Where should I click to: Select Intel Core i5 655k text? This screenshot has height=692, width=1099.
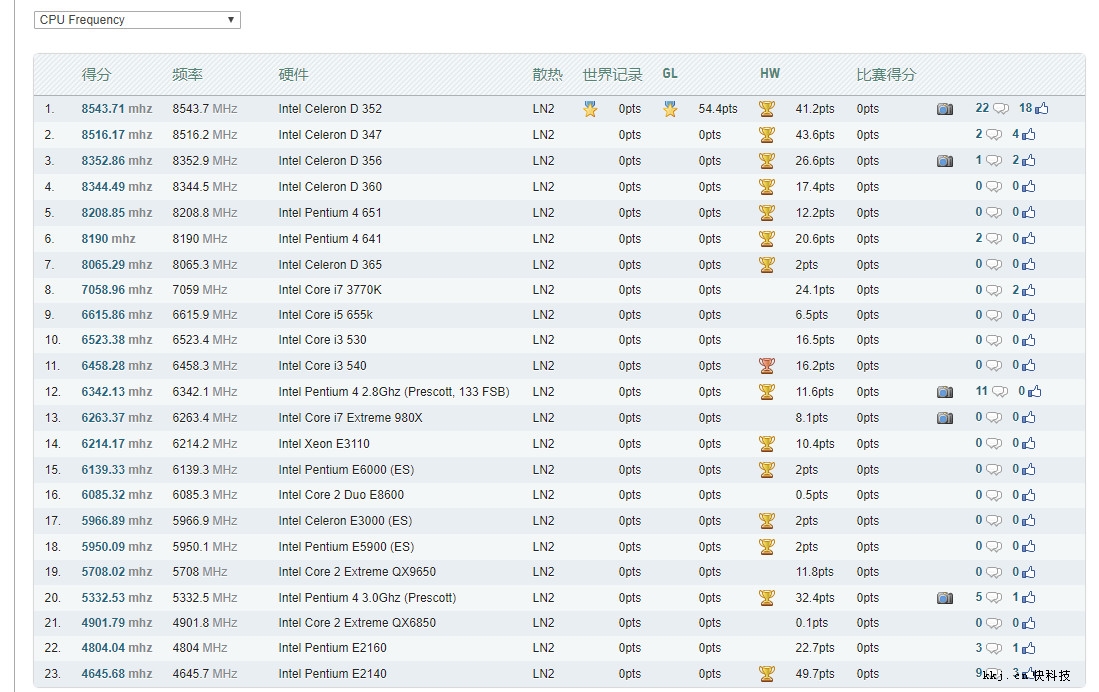(325, 315)
